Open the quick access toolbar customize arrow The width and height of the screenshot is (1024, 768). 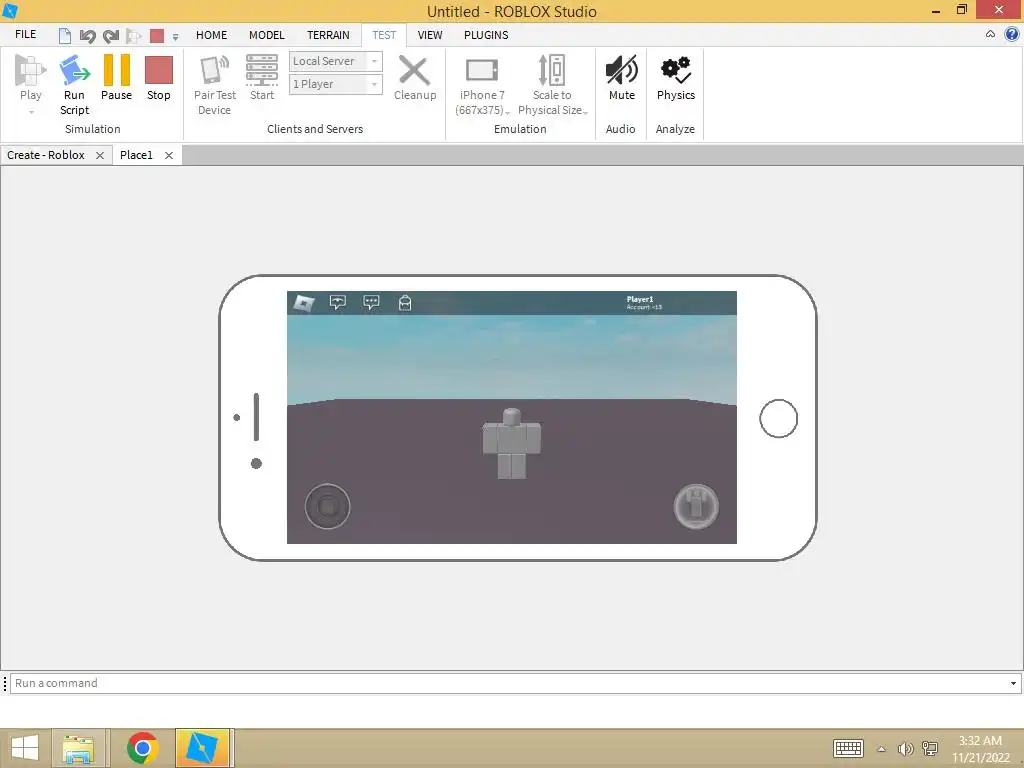176,37
